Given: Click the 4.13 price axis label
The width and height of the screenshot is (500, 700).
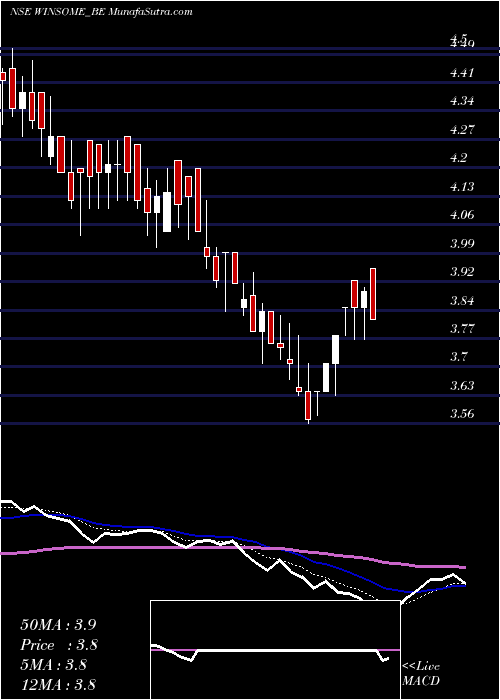Looking at the screenshot, I should [462, 187].
